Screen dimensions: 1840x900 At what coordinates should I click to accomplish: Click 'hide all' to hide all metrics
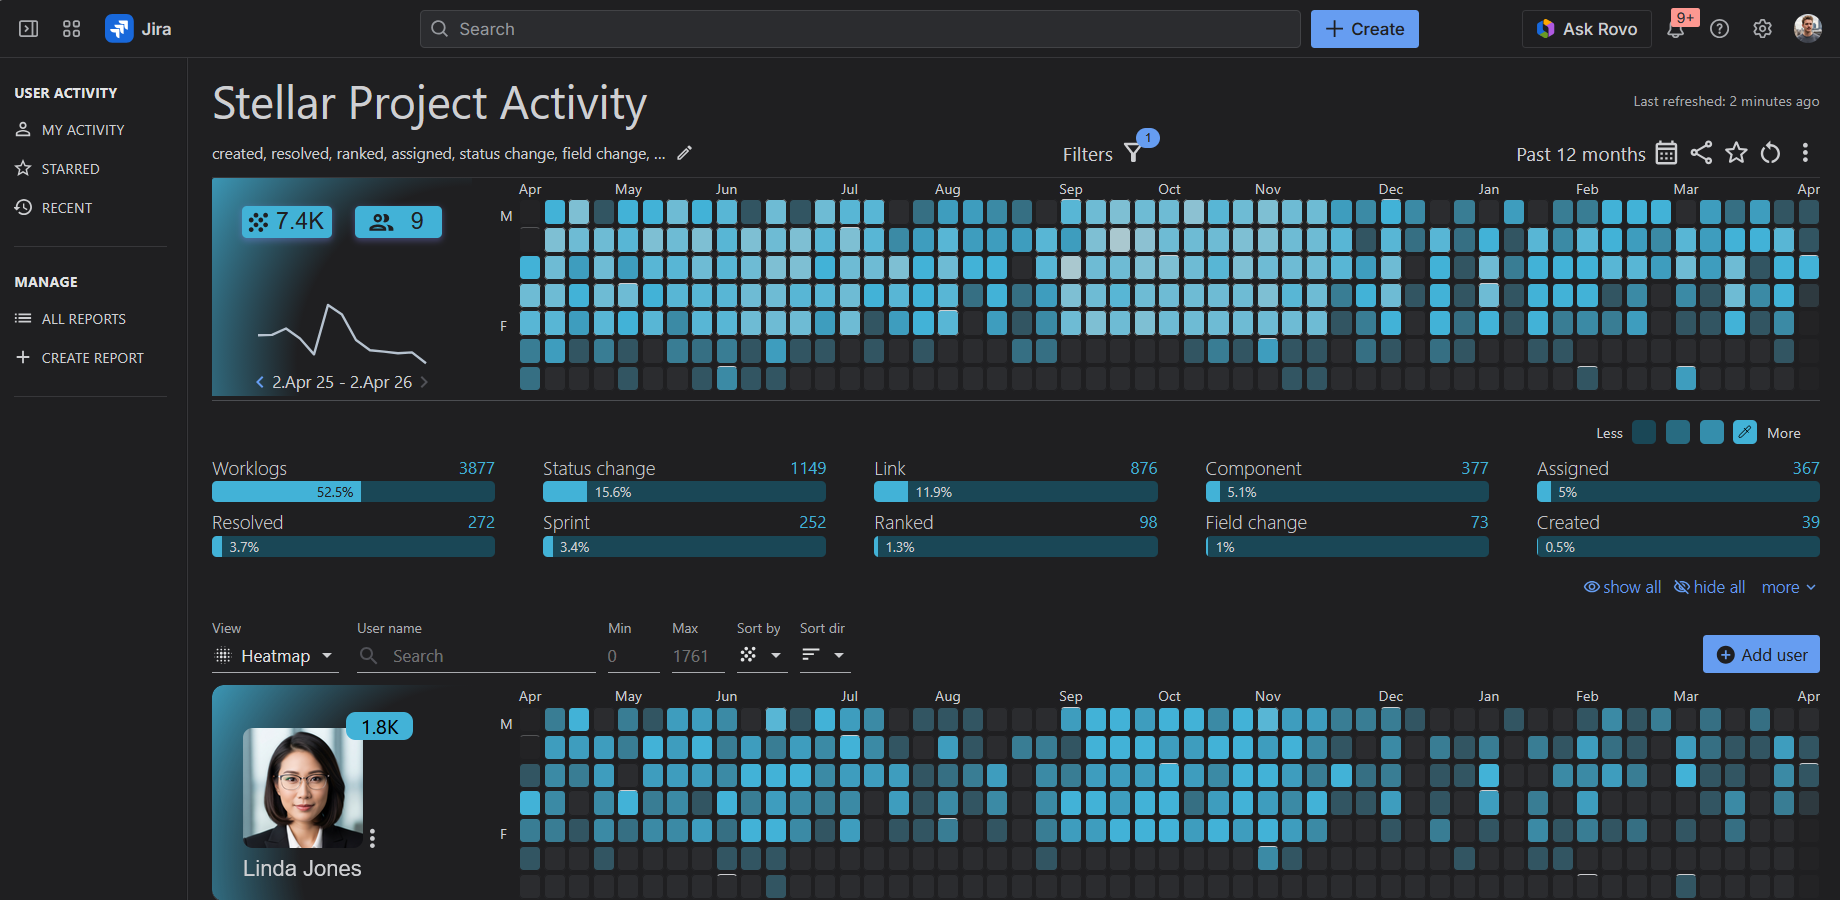pyautogui.click(x=1709, y=587)
